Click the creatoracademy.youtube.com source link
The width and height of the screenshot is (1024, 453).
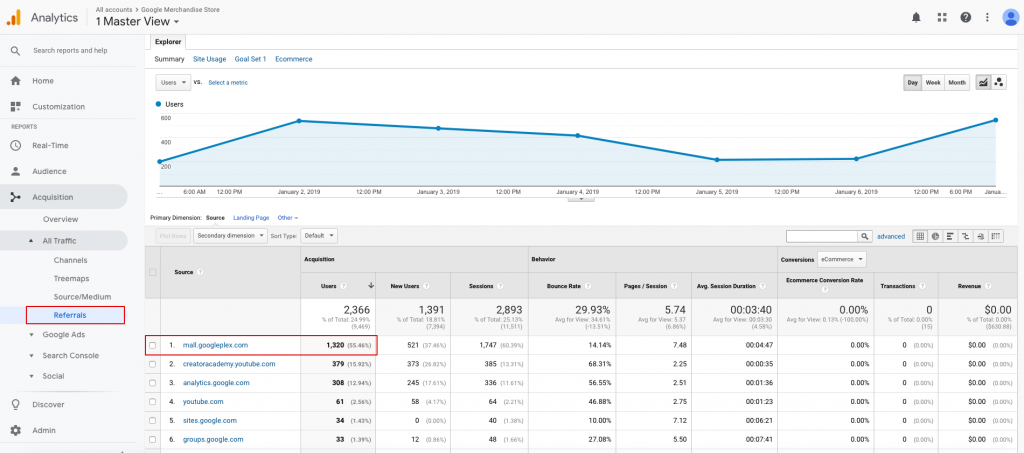(x=229, y=364)
